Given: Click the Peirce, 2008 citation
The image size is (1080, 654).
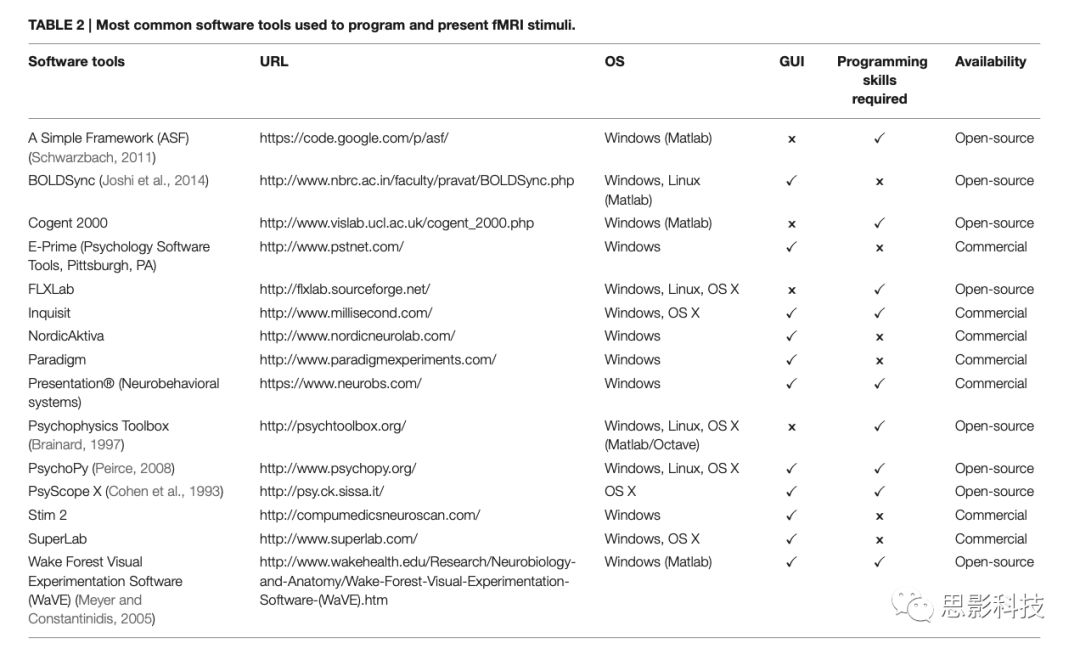Looking at the screenshot, I should [134, 468].
